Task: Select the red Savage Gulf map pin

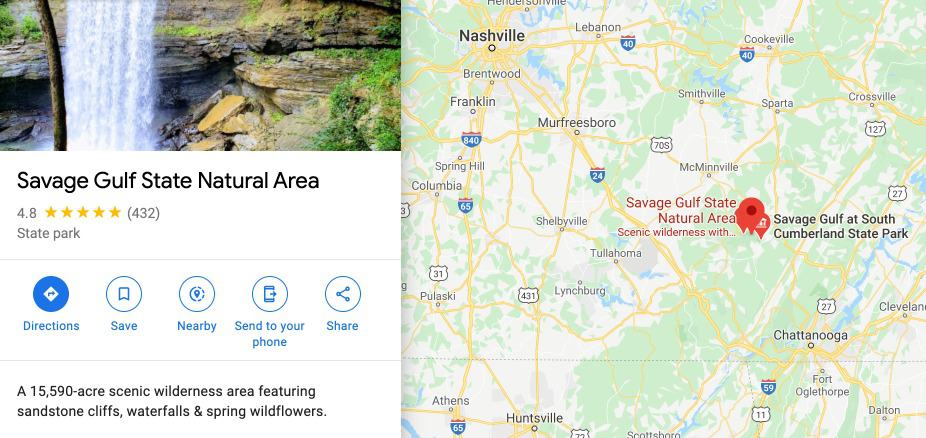Action: [x=751, y=215]
